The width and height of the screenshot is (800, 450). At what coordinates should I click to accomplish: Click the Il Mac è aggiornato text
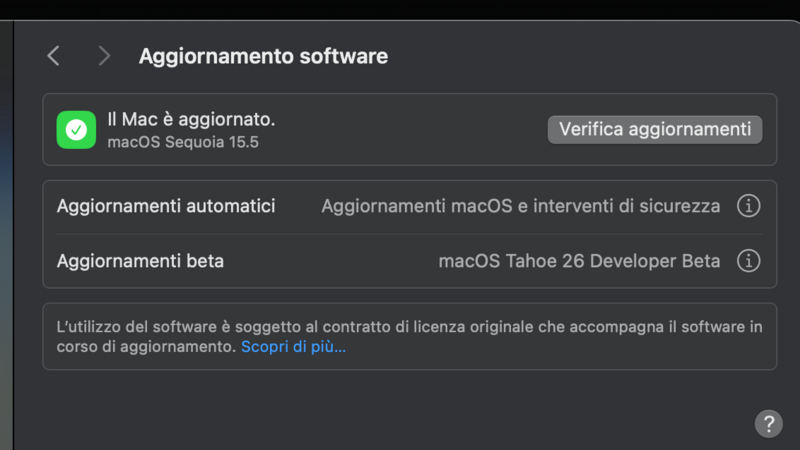click(x=191, y=119)
